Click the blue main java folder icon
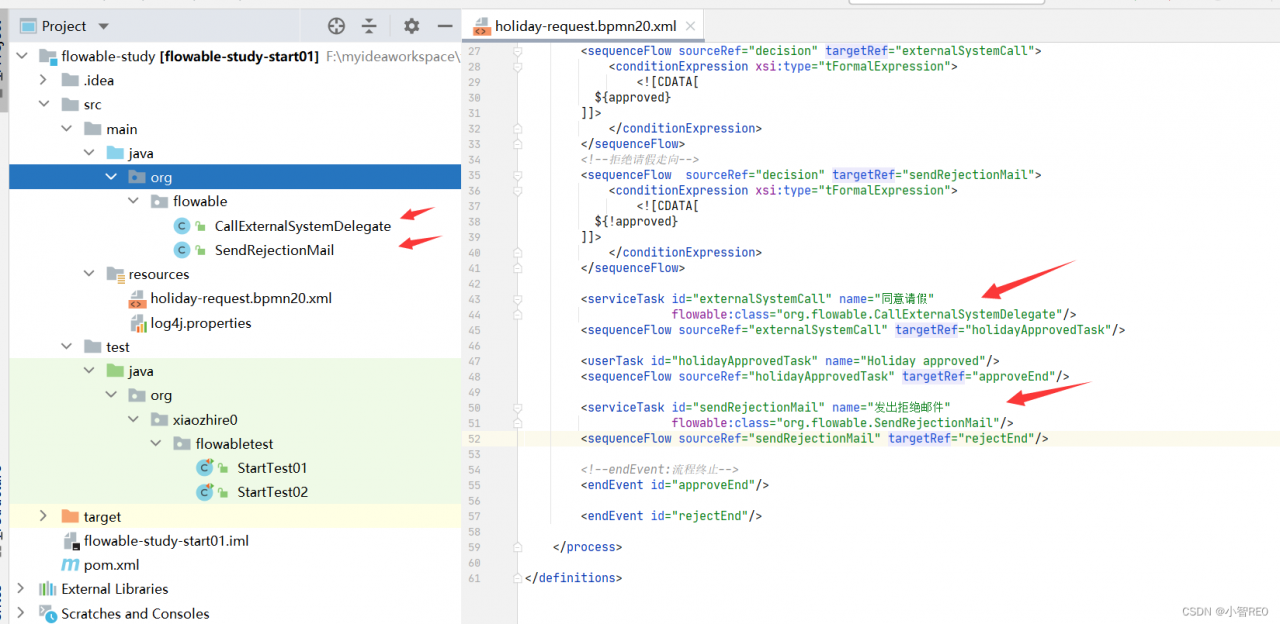Screen dimensions: 1280x624 coord(115,153)
